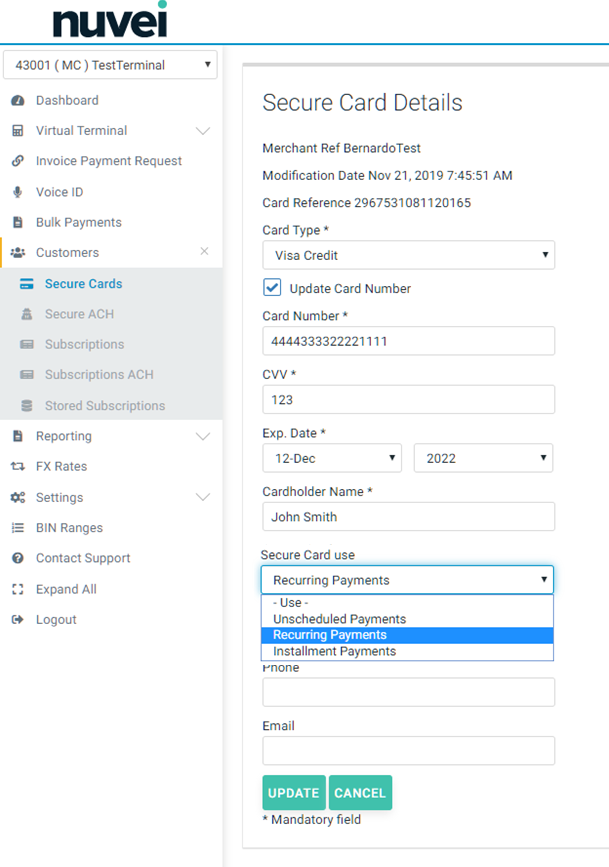Open Subscriptions ACH in sidebar
The height and width of the screenshot is (867, 609).
(99, 375)
